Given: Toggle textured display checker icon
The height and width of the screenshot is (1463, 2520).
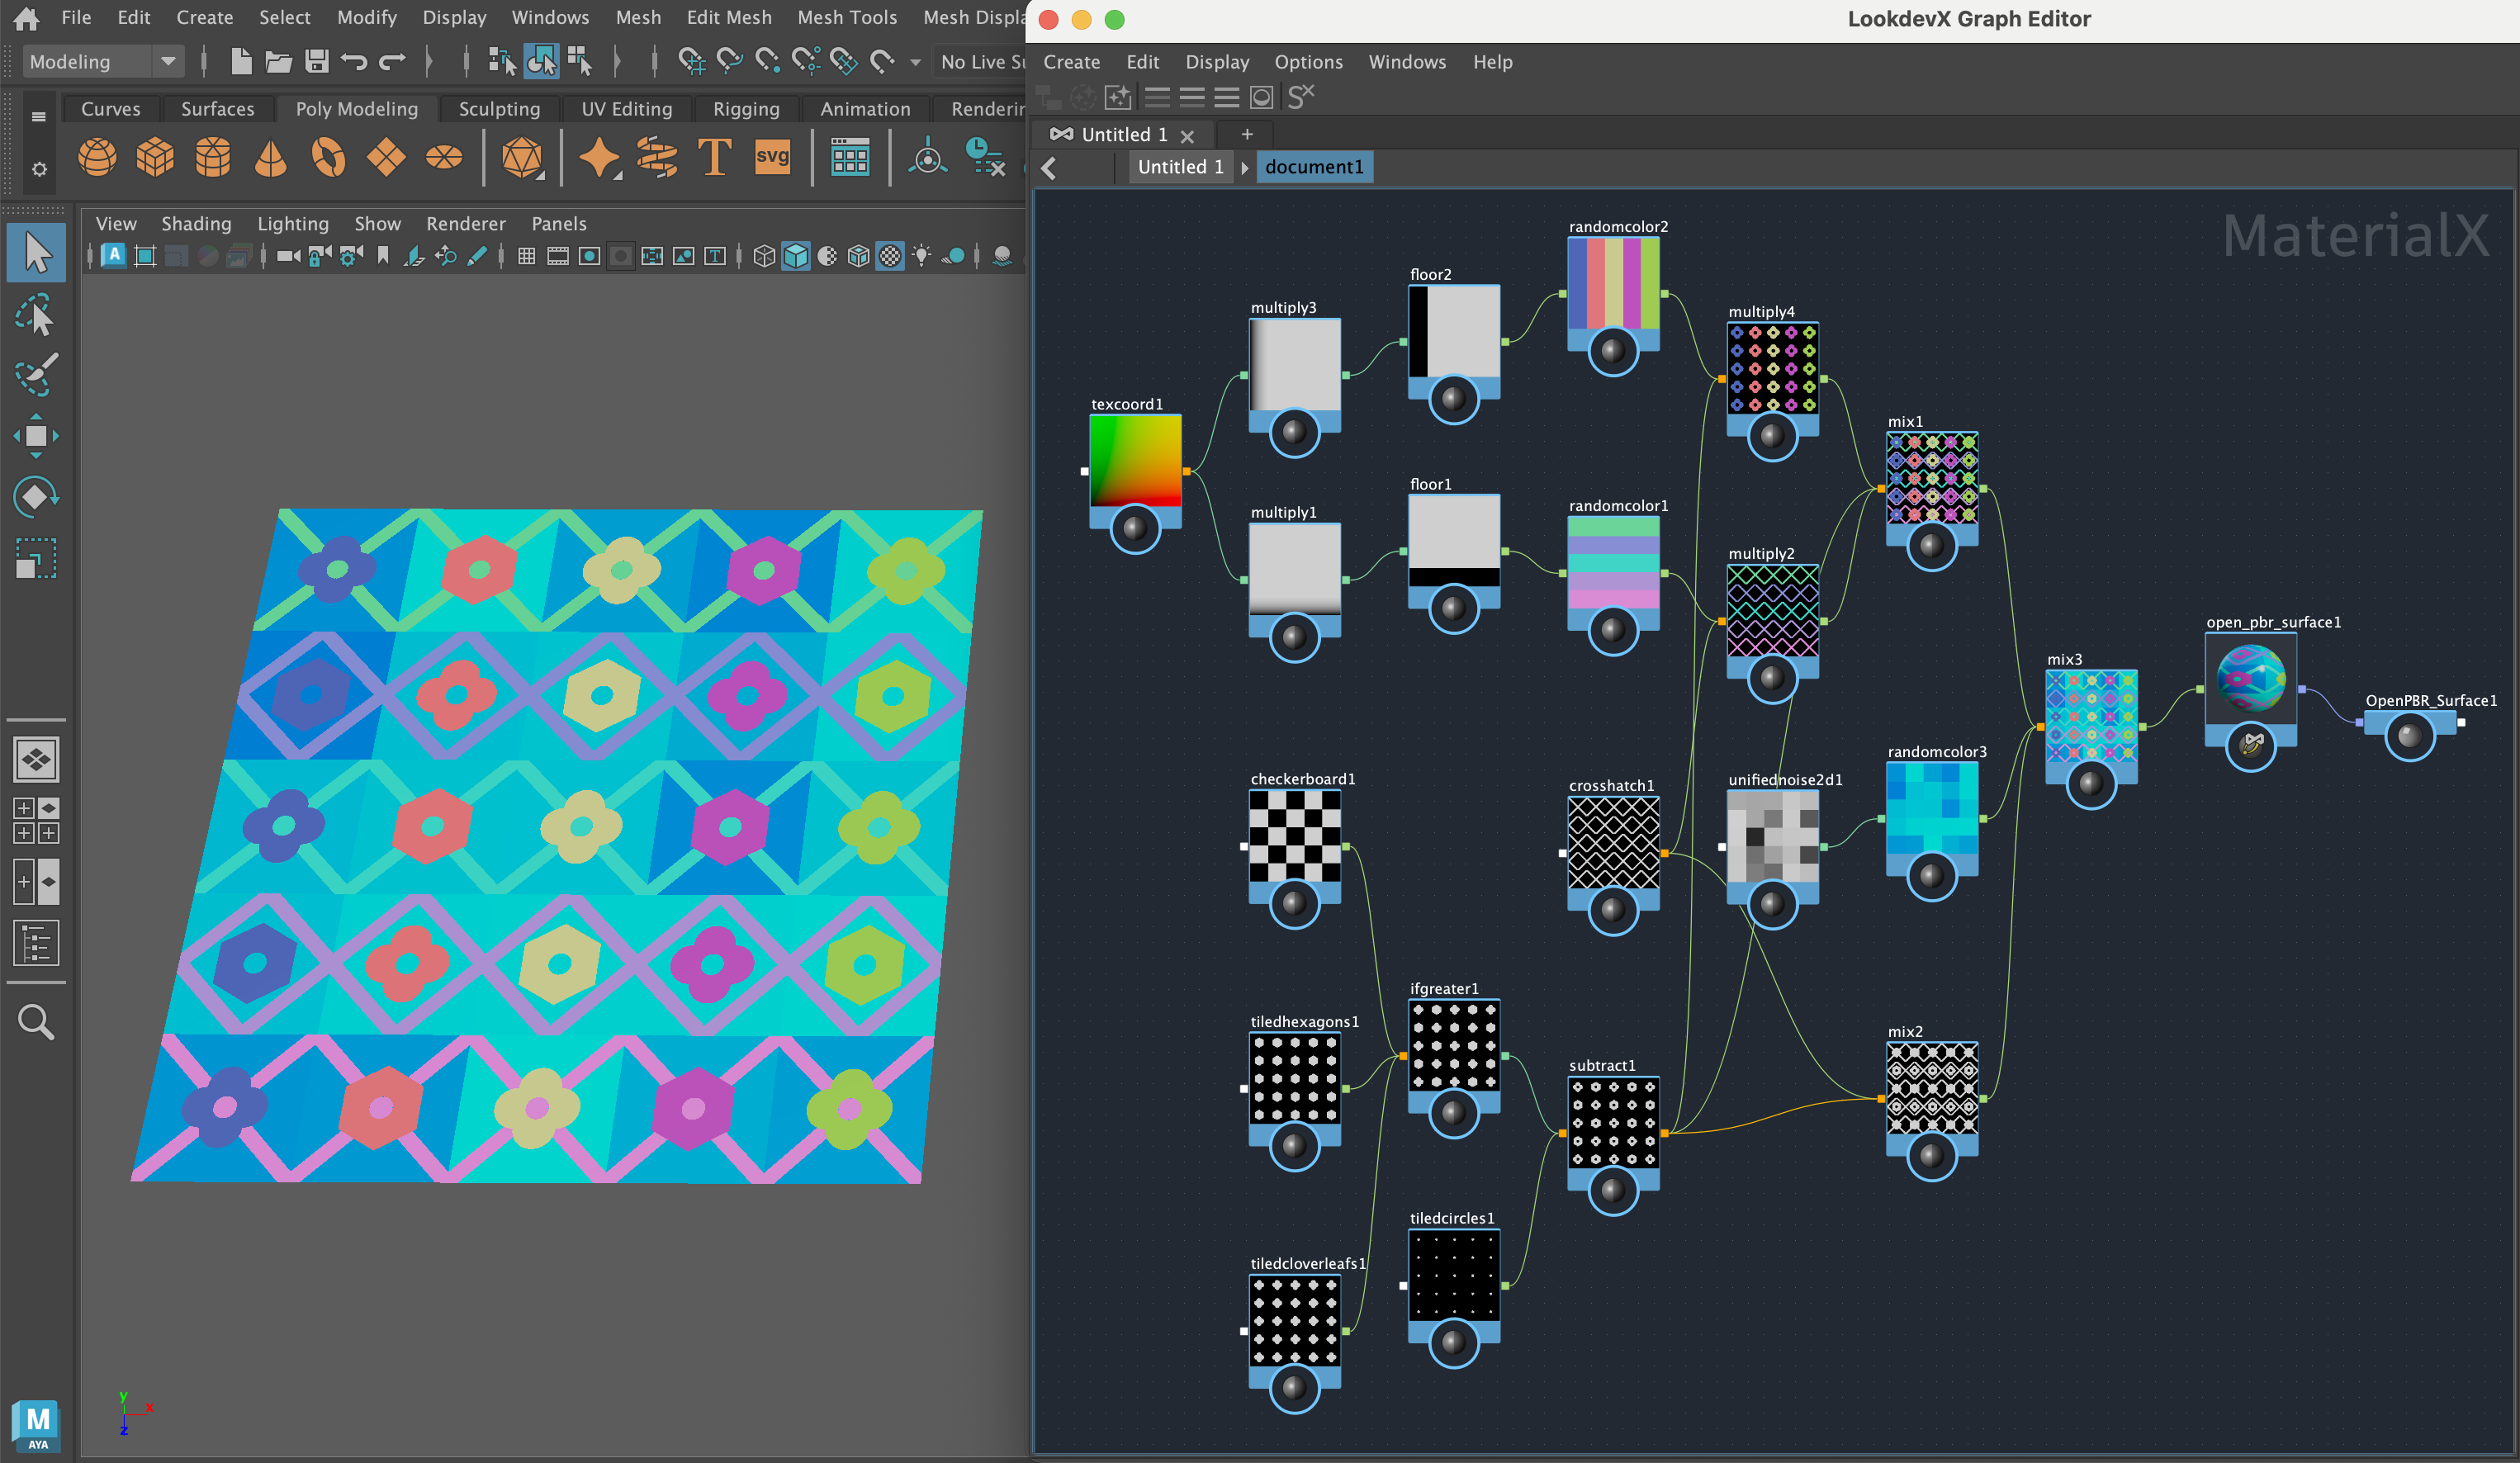Looking at the screenshot, I should 890,256.
